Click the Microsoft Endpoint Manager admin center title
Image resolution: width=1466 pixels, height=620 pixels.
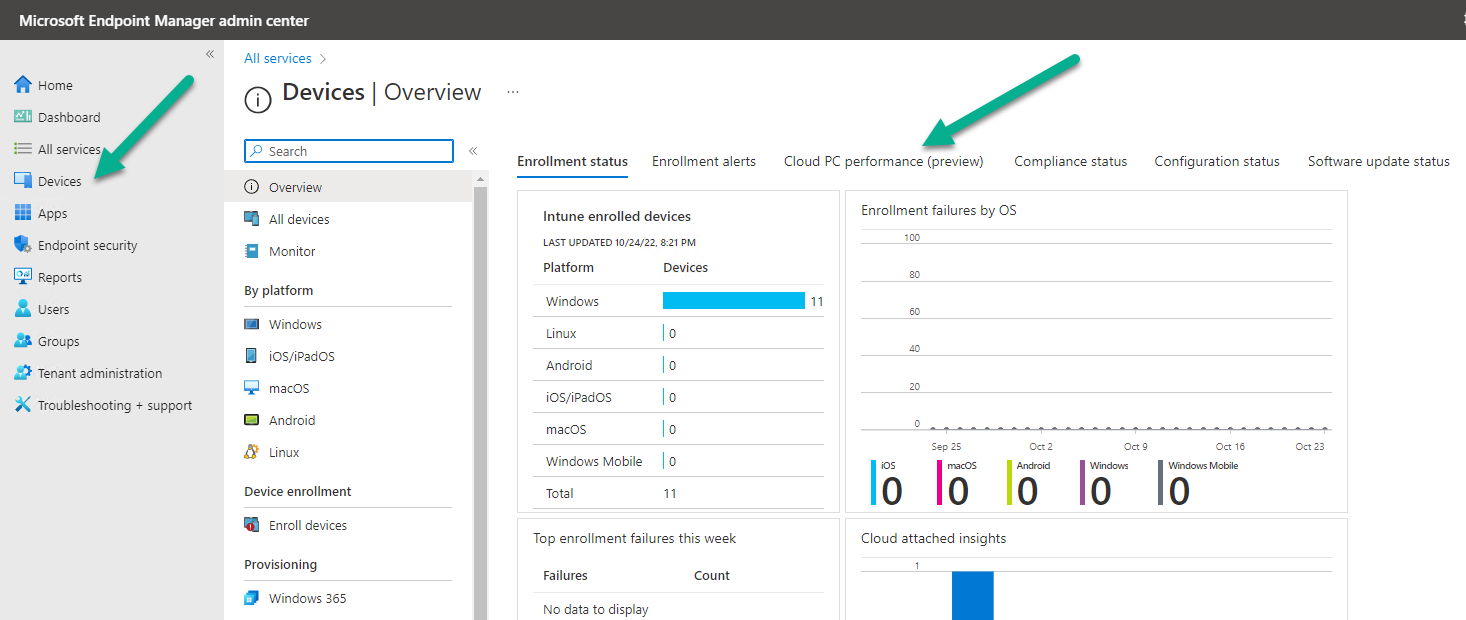click(164, 20)
